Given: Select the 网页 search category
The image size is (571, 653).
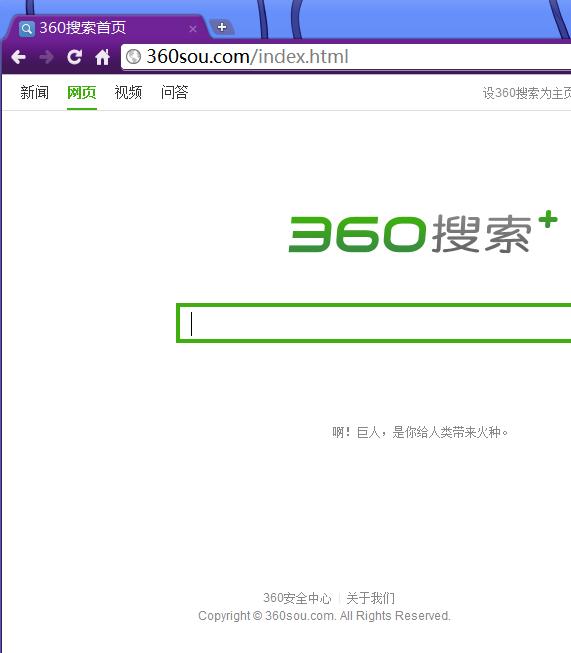Looking at the screenshot, I should click(82, 92).
